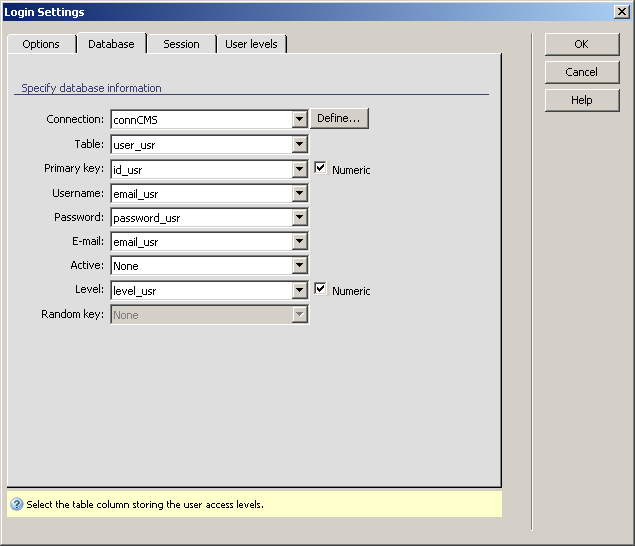
Task: Expand the Active column dropdown
Action: (x=299, y=266)
